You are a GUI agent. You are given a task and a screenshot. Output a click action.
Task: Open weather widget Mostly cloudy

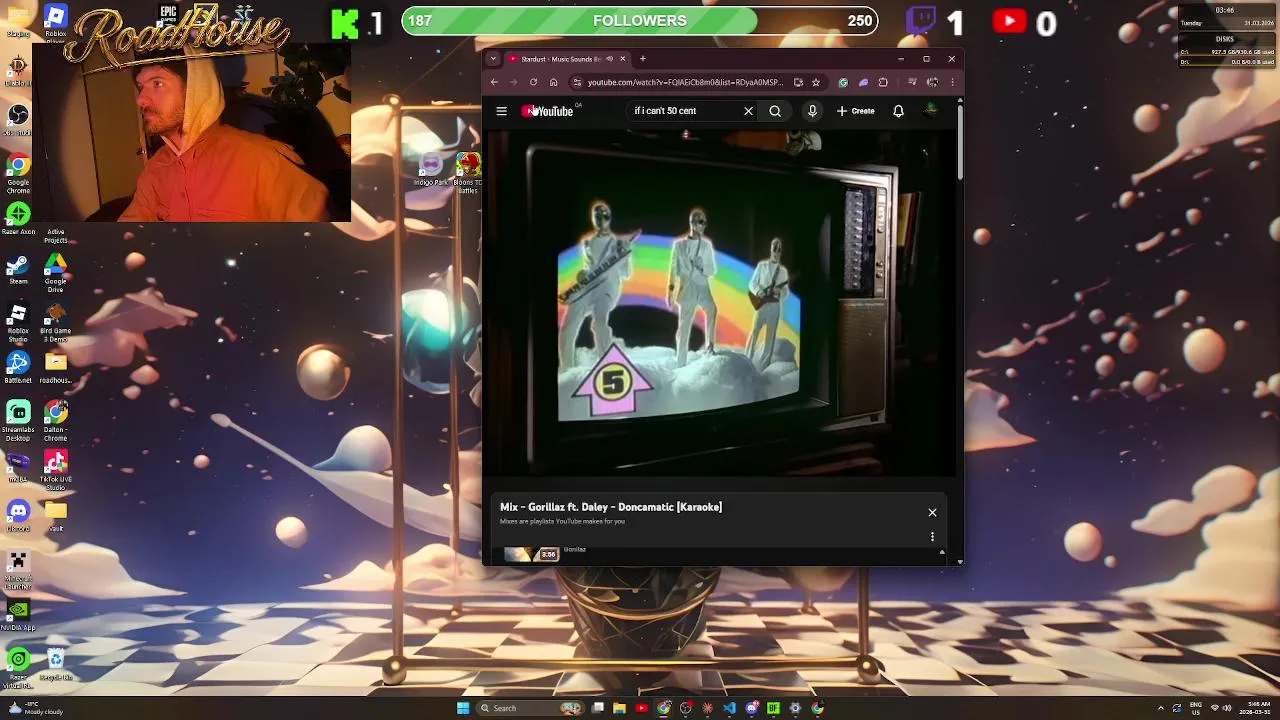pyautogui.click(x=34, y=708)
